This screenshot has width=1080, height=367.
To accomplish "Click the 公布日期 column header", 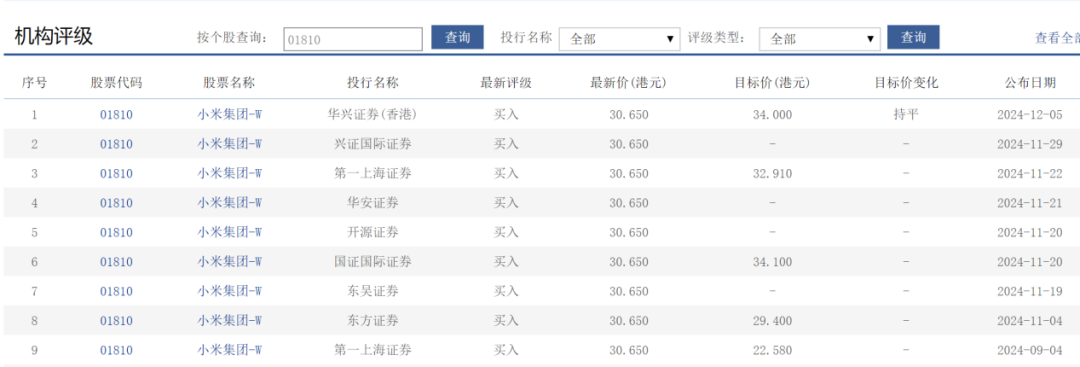I will tap(1030, 83).
